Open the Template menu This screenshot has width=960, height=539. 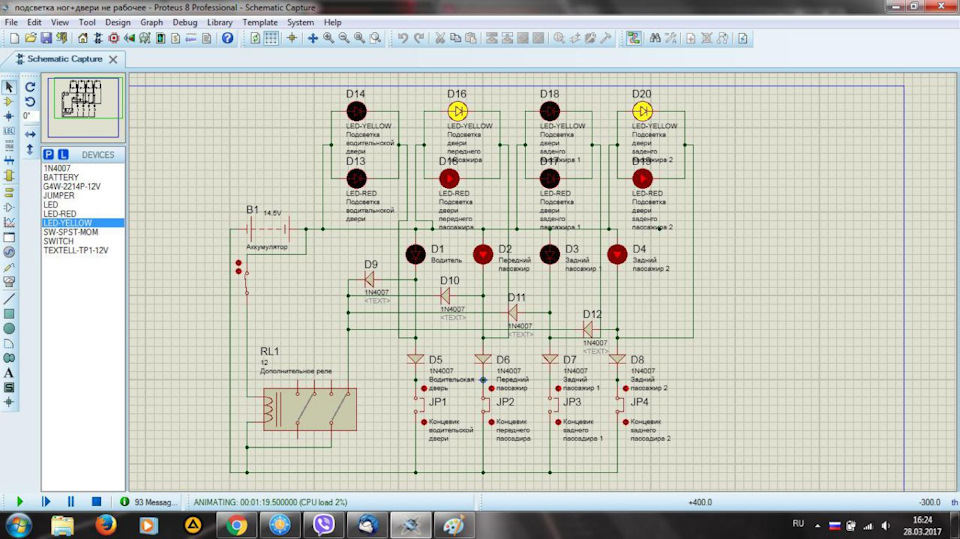coord(260,22)
